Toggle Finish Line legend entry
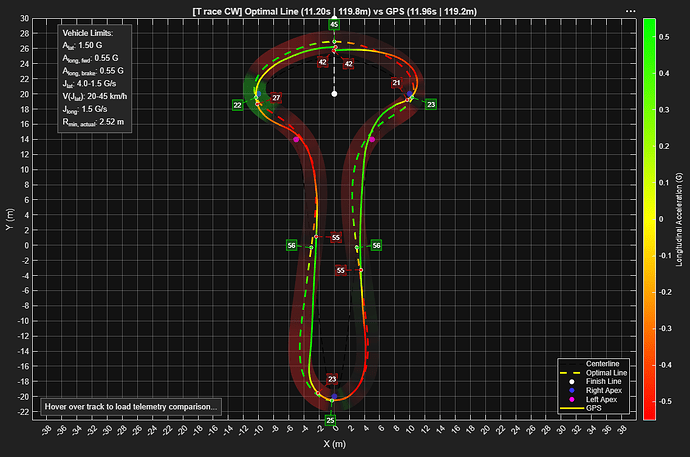This screenshot has width=690, height=457. [593, 381]
